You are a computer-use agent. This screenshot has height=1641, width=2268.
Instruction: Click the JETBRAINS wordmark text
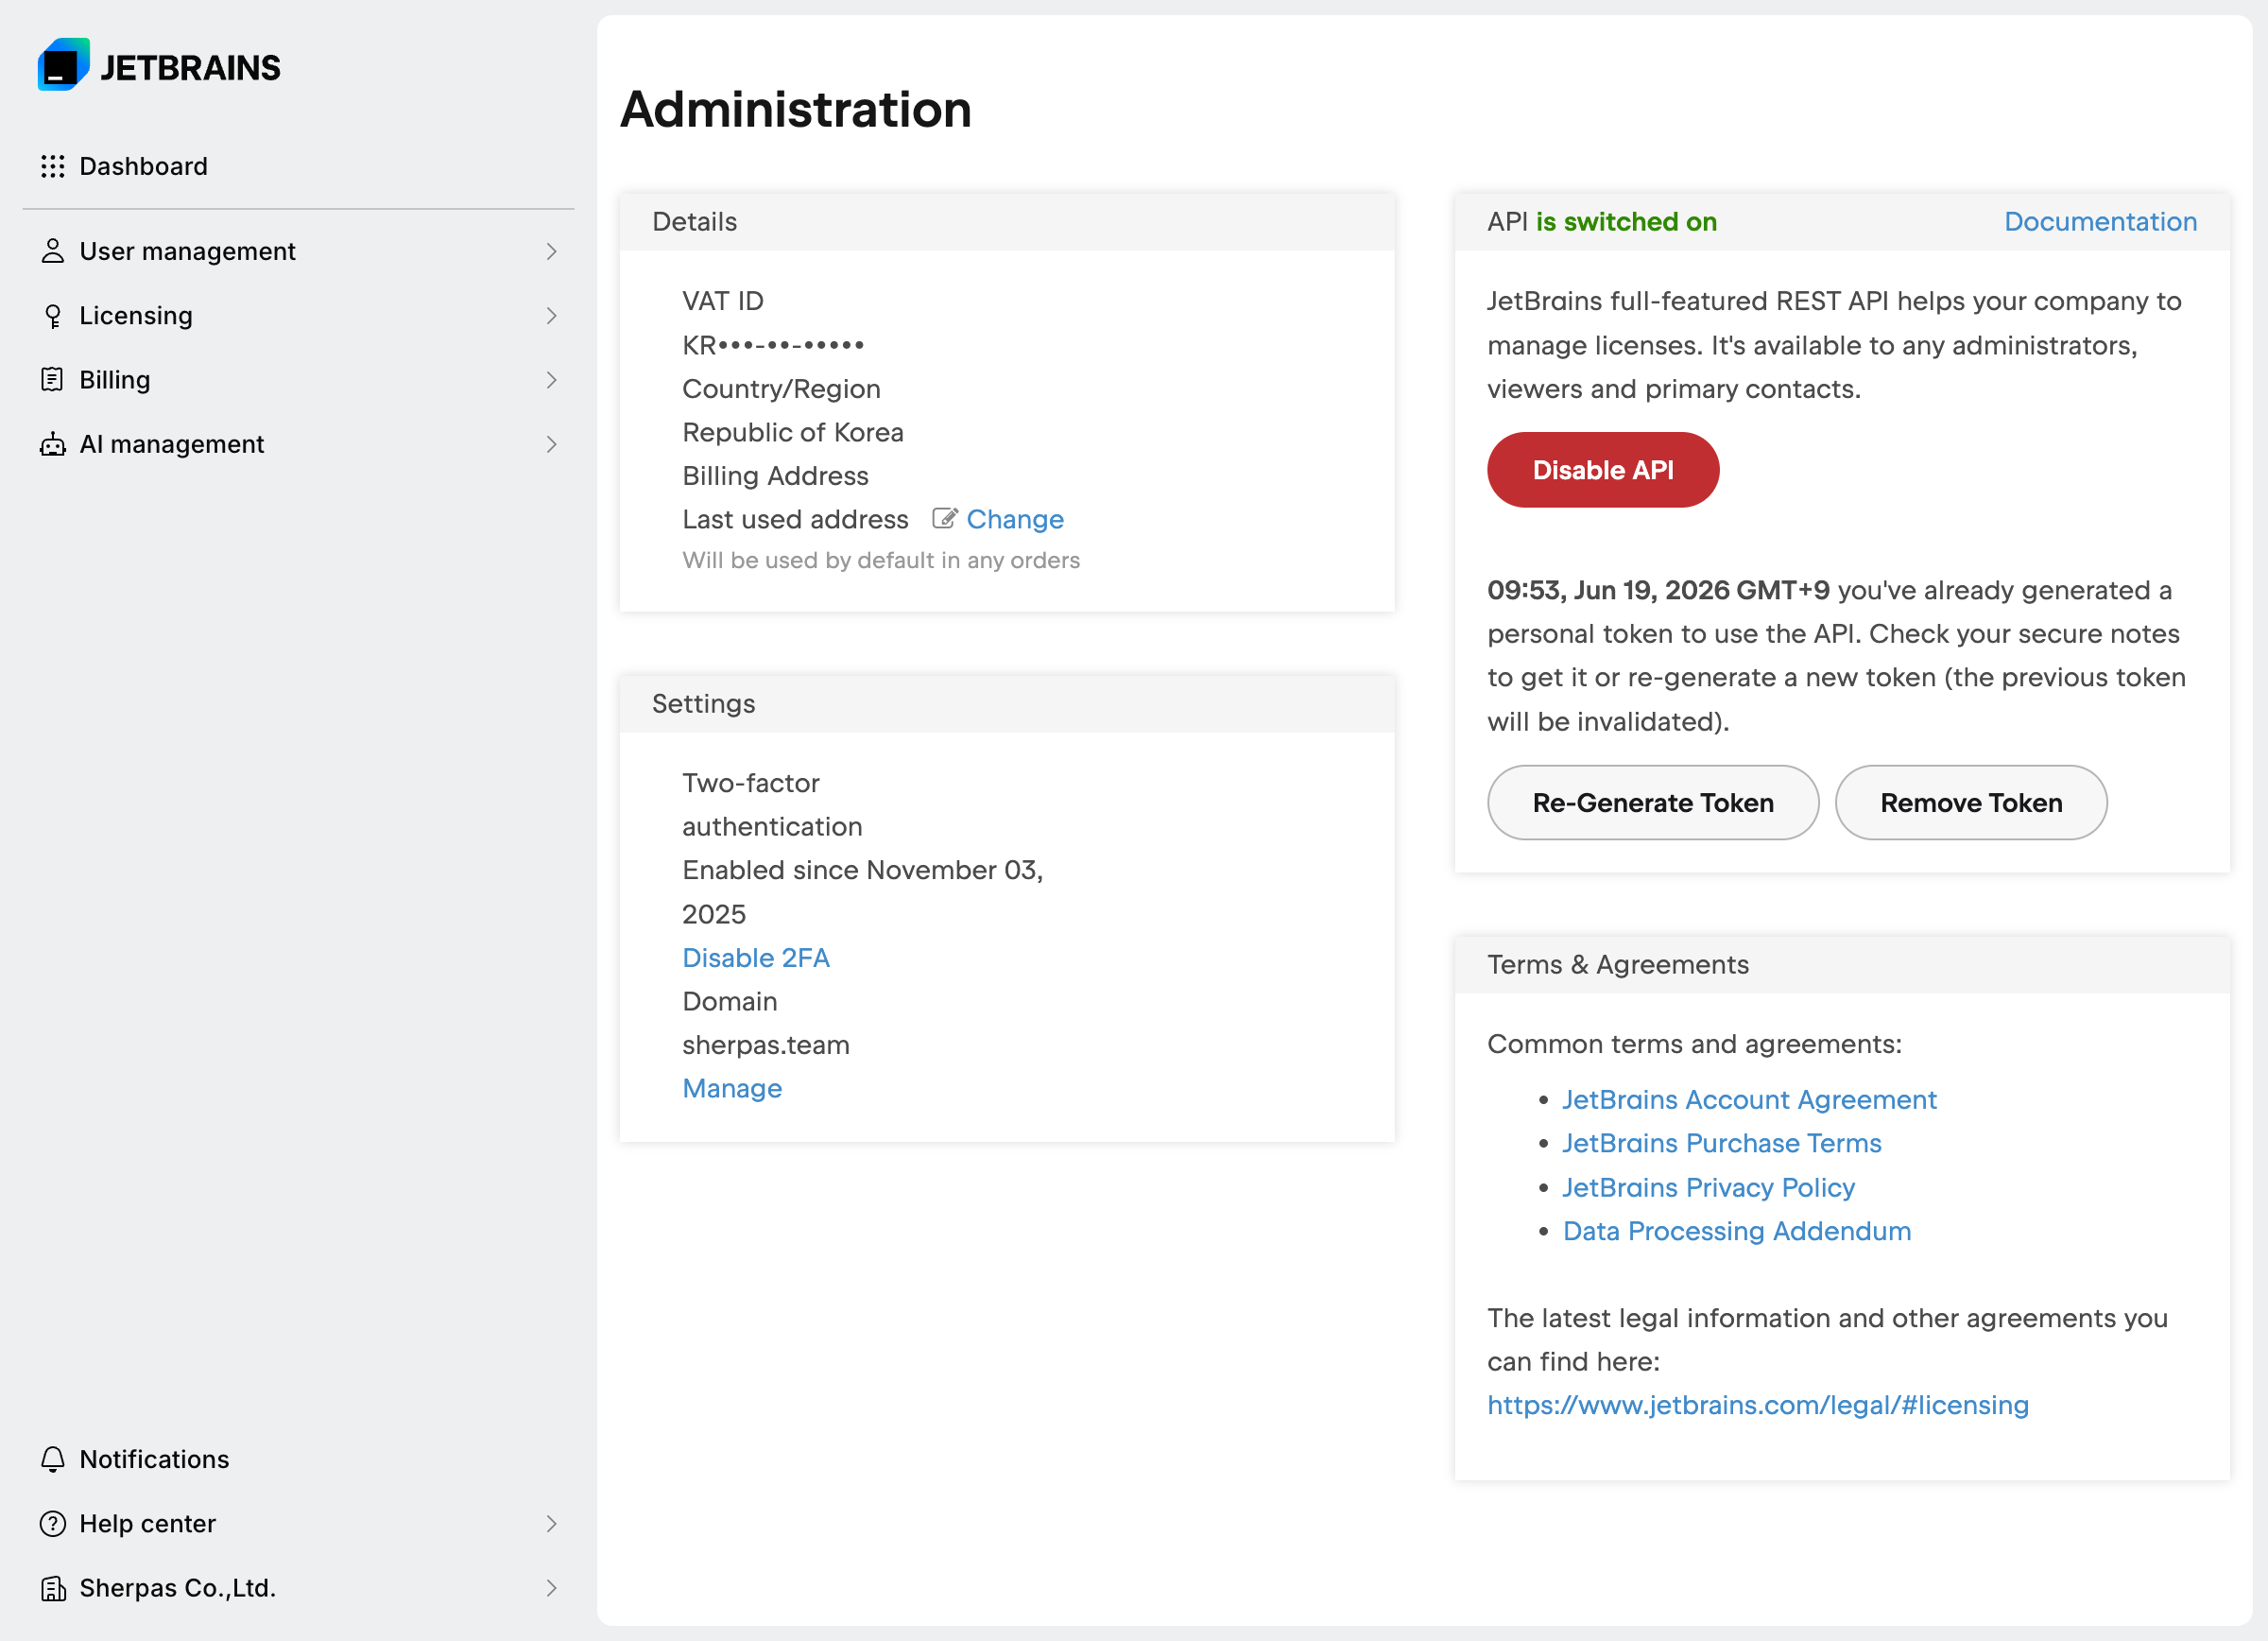pos(190,68)
